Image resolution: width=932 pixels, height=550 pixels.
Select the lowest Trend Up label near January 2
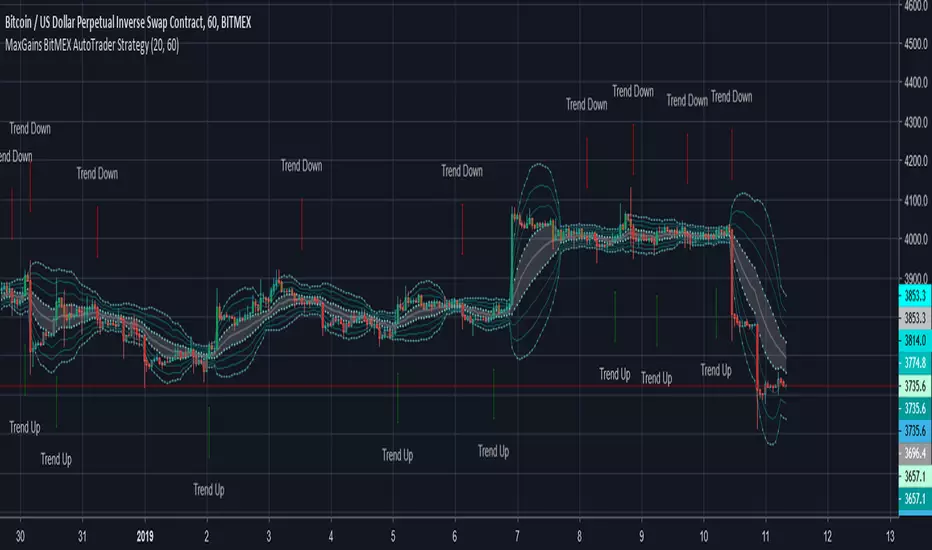pos(208,490)
